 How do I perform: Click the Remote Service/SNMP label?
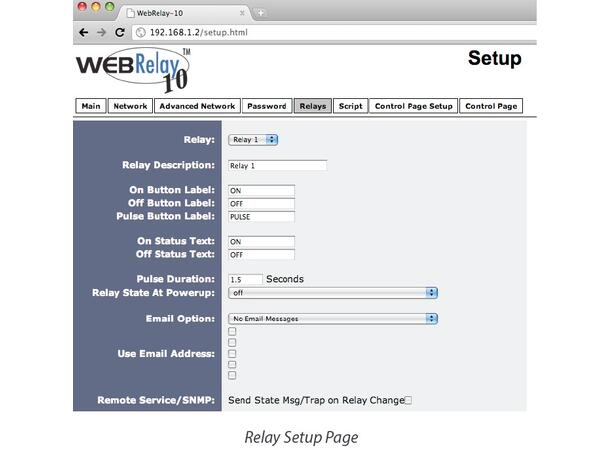156,400
